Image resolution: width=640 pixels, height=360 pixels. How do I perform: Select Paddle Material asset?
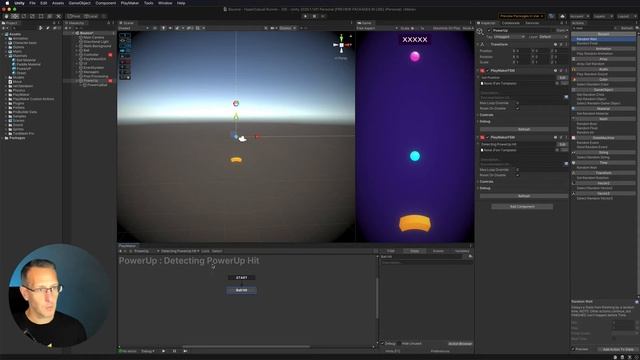[x=28, y=64]
